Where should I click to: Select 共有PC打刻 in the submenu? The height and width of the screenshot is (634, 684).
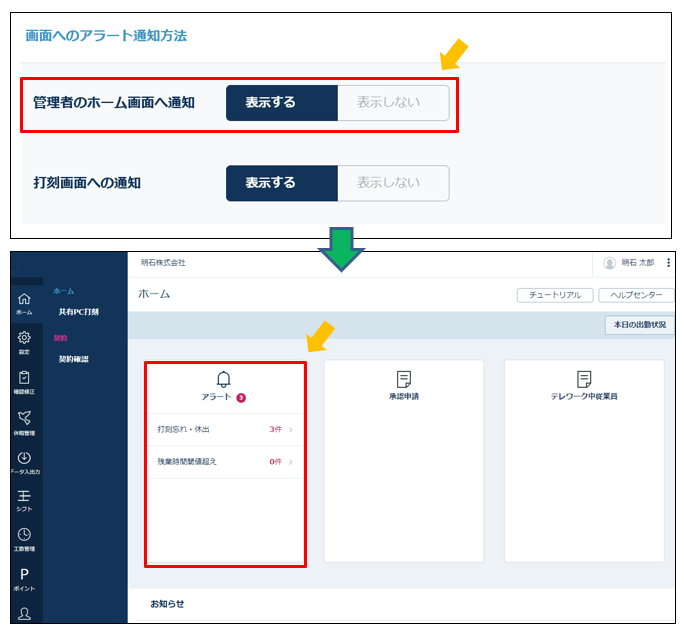79,312
